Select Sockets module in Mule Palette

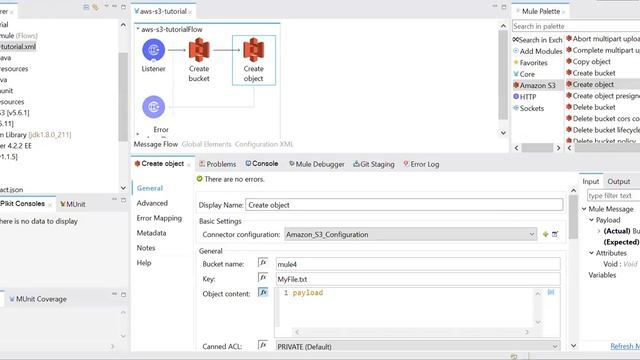click(529, 108)
